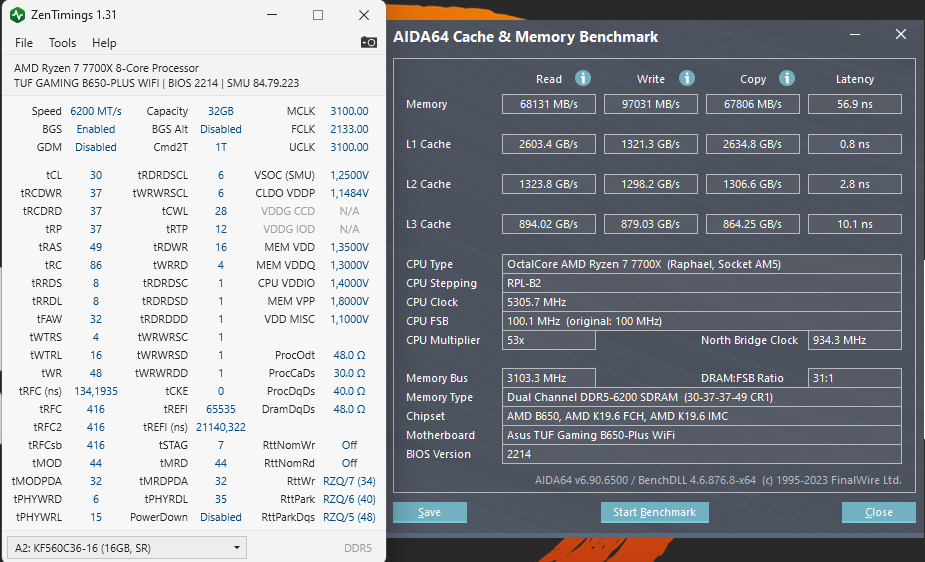
Task: Take screenshot with ZenTimings camera icon
Action: 369,42
